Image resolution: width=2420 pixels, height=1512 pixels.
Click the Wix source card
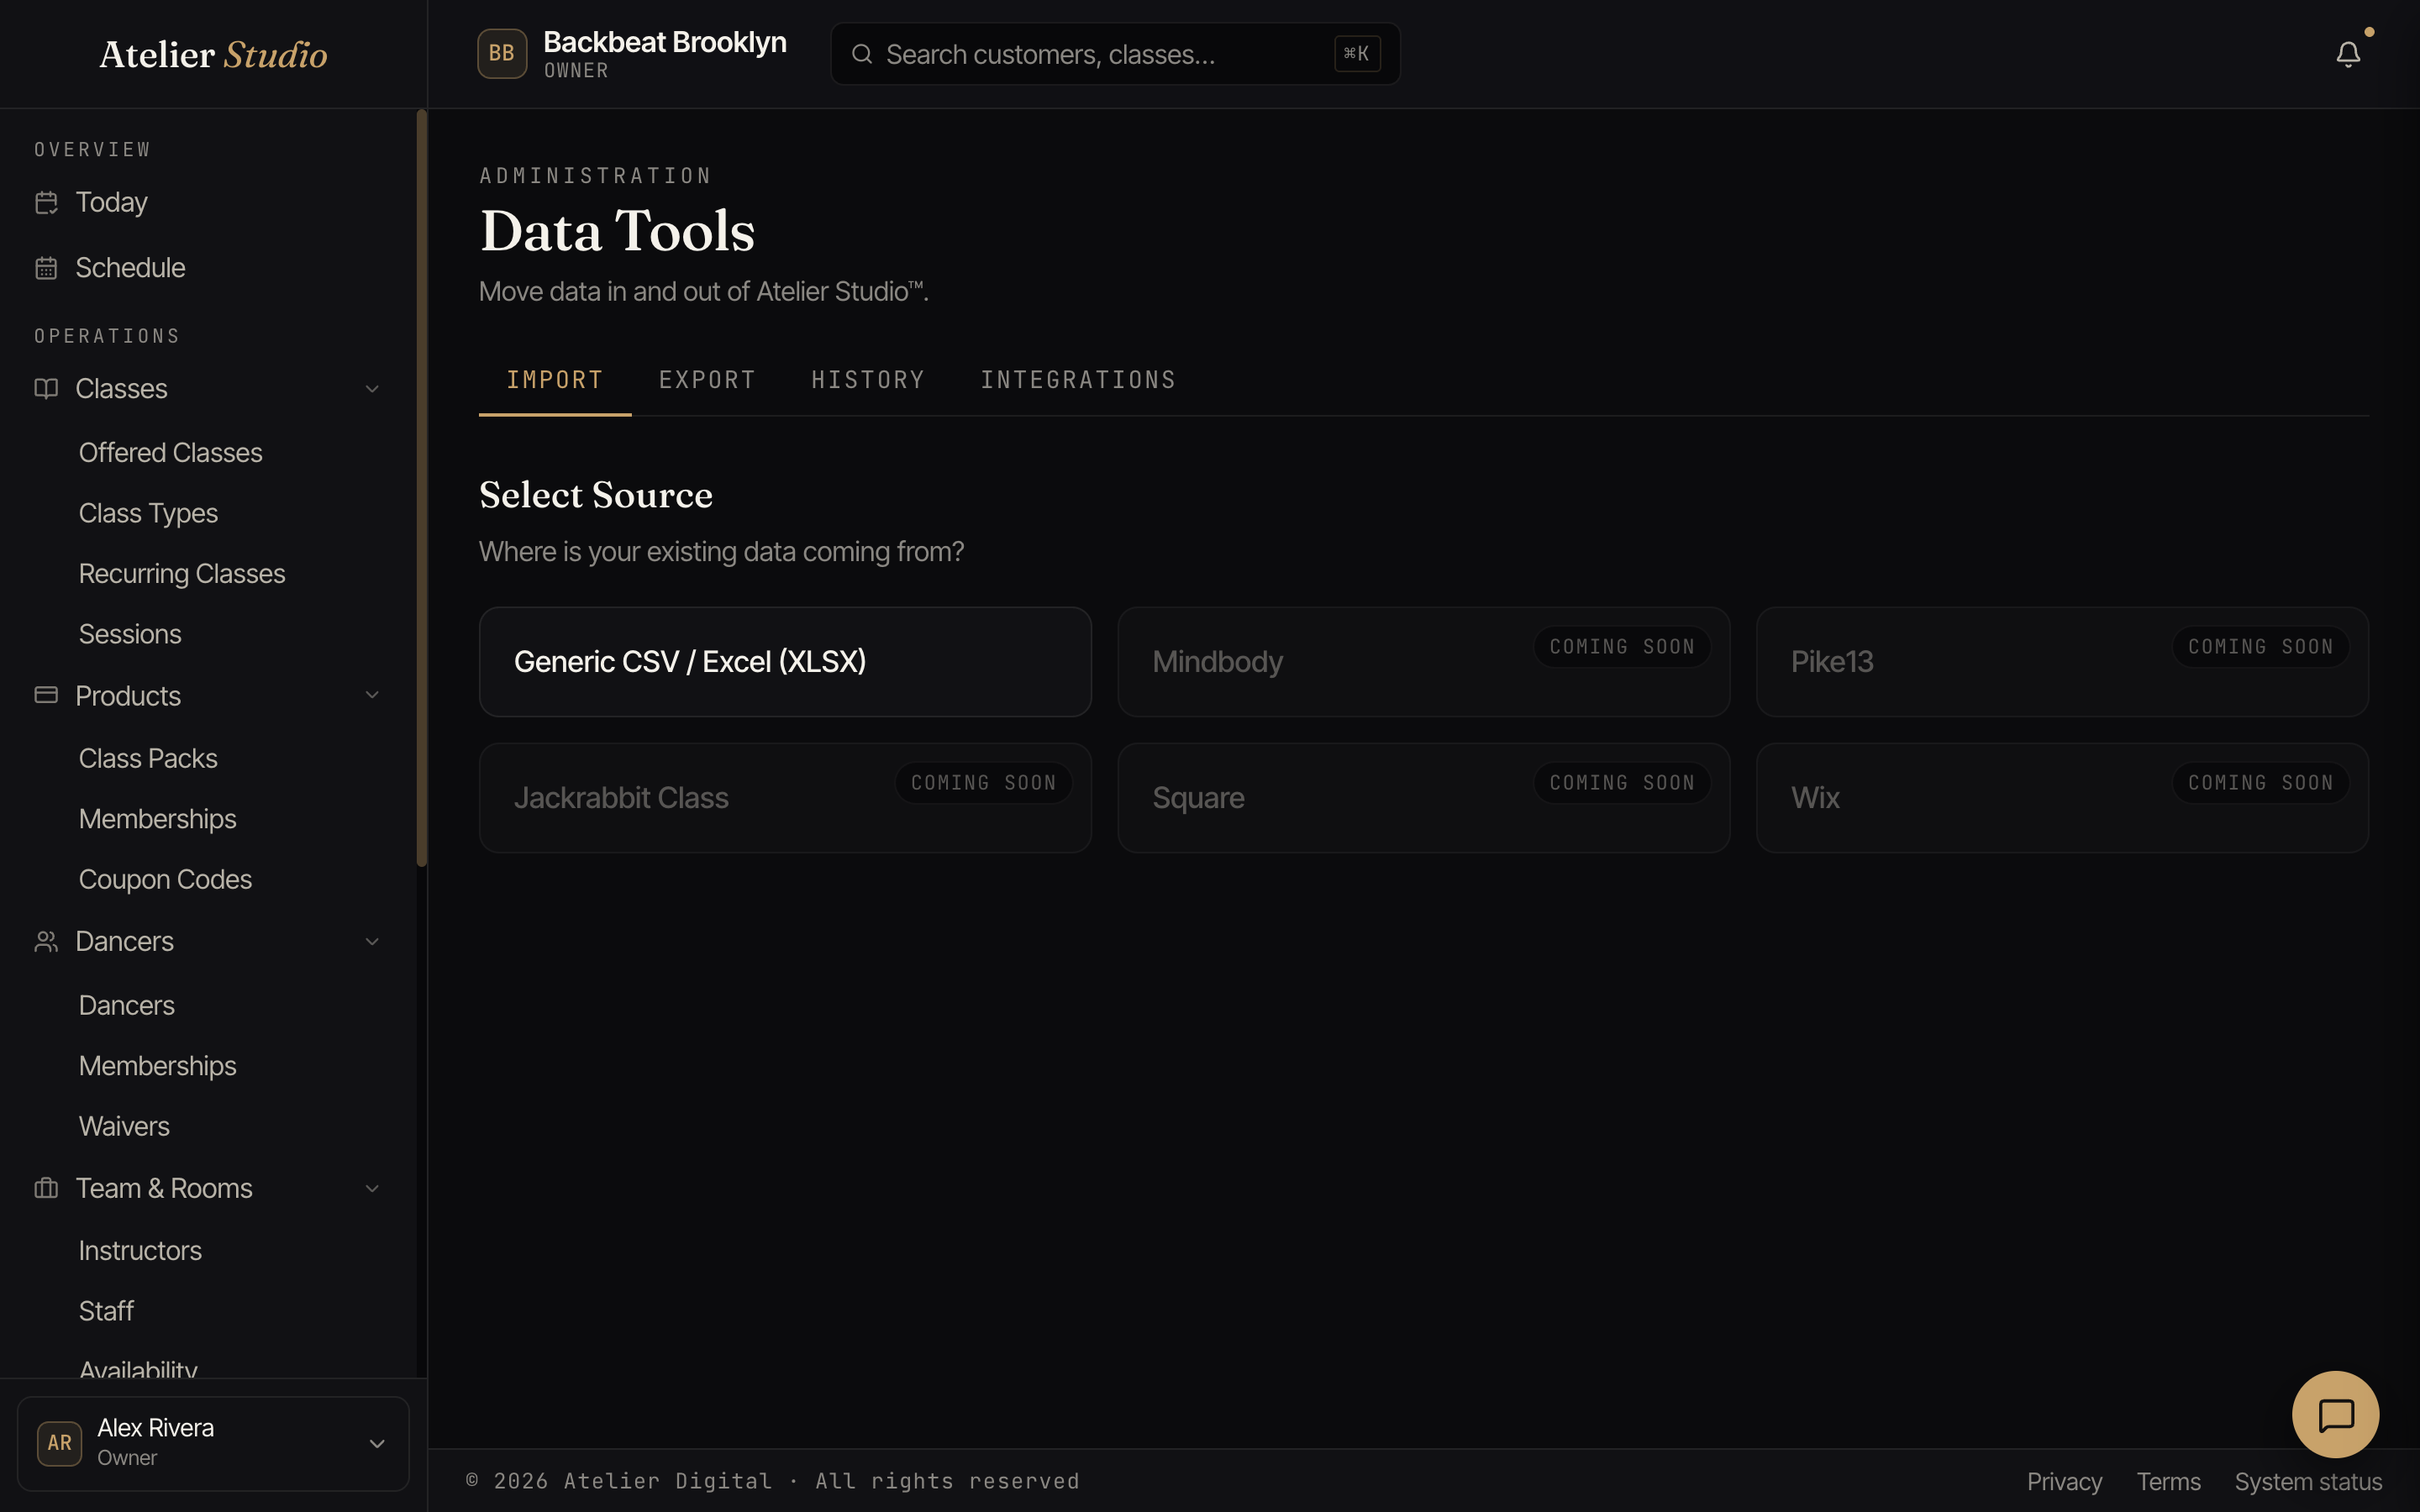coord(2062,798)
